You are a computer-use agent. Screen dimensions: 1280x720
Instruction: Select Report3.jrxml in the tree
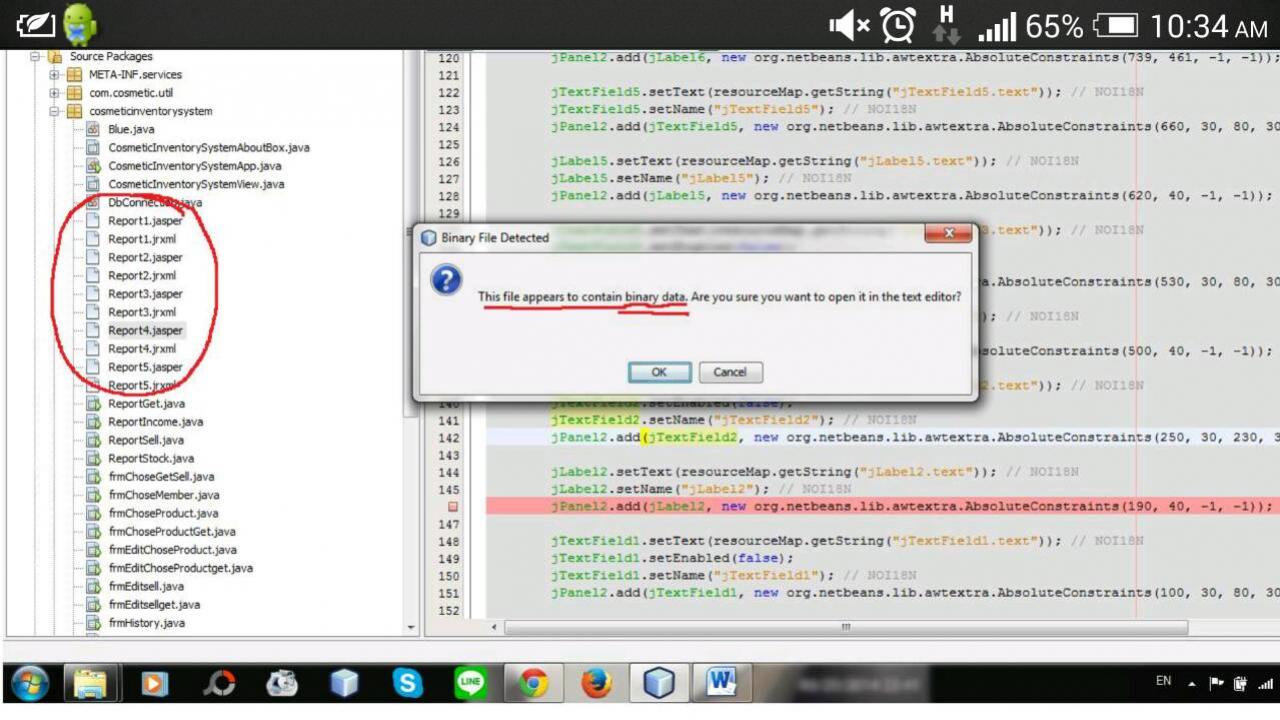tap(142, 312)
